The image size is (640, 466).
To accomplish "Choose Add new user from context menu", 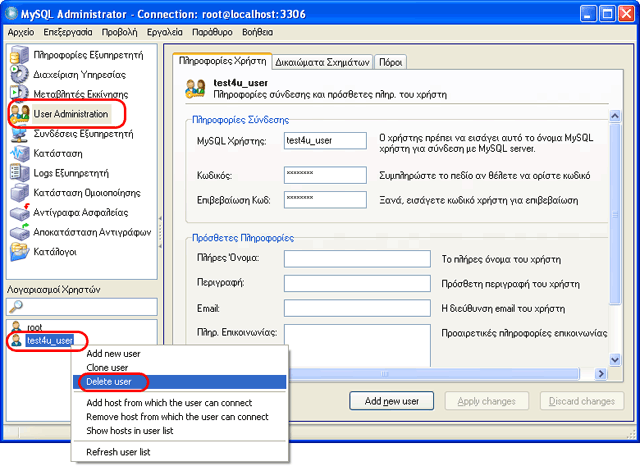I will tap(113, 354).
